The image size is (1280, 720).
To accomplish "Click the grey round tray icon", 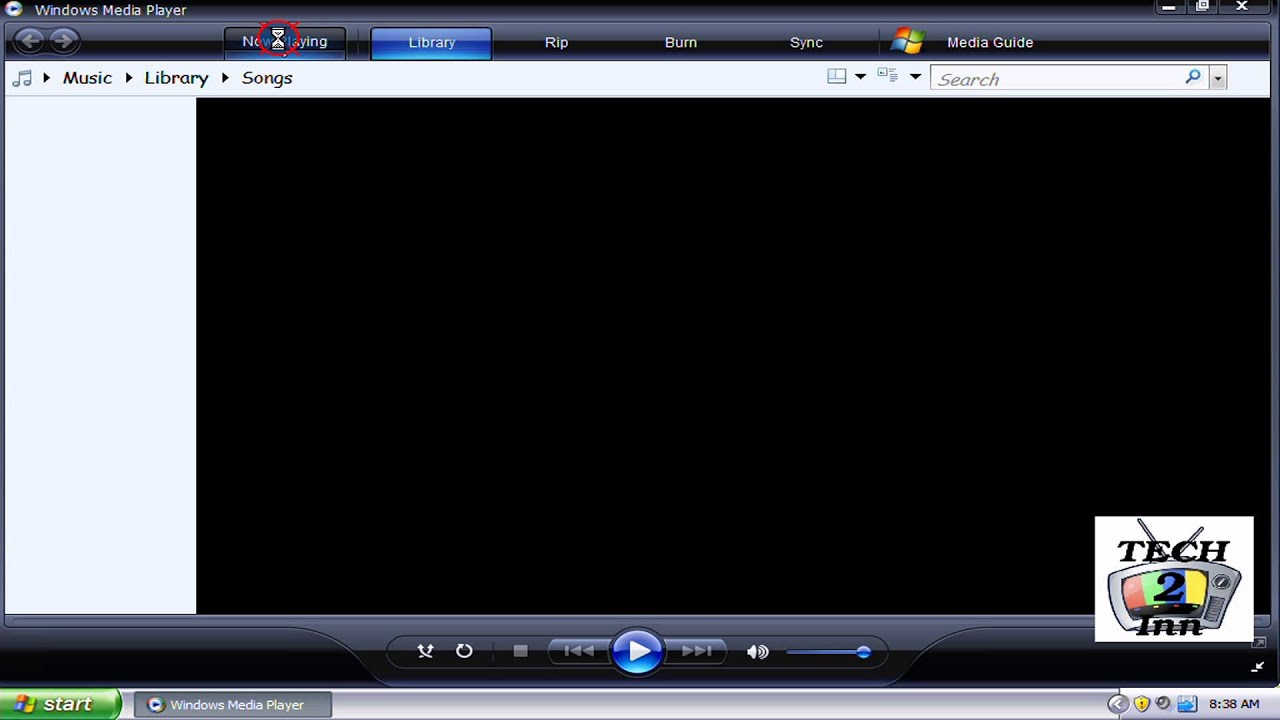I will [1163, 704].
